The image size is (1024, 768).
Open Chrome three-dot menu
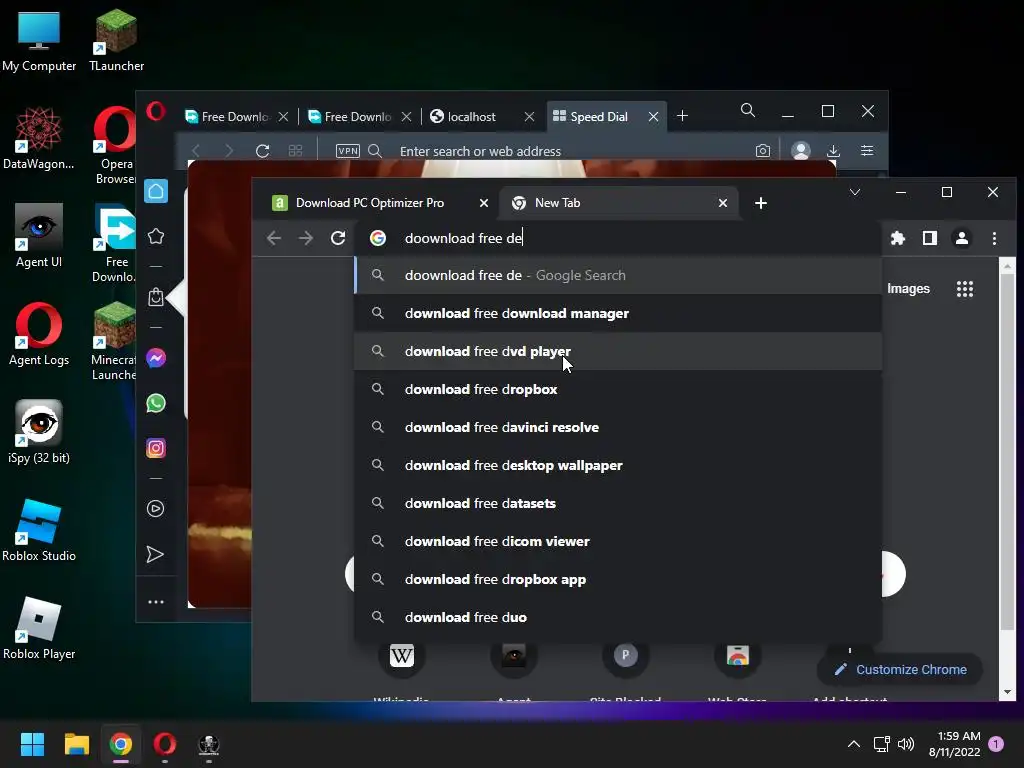994,238
